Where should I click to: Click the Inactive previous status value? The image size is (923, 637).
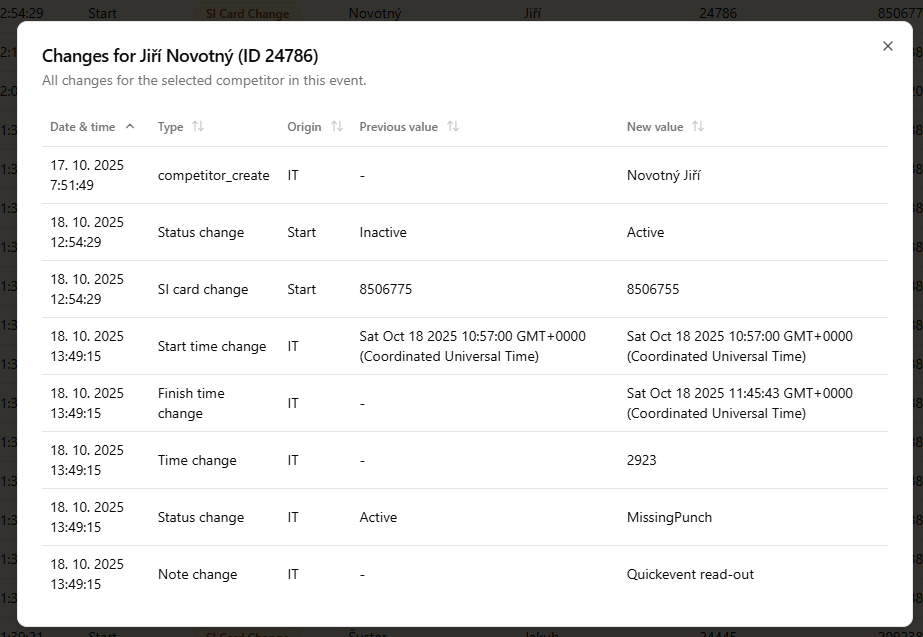point(383,232)
